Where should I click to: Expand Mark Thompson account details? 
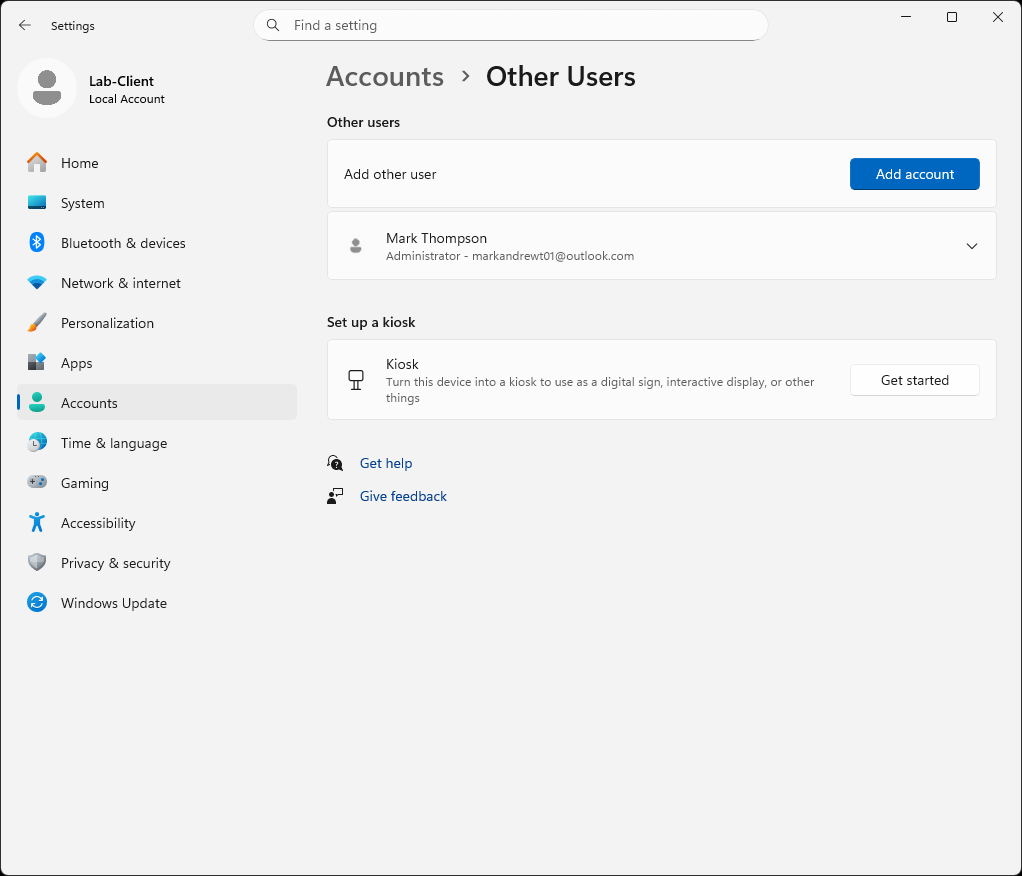click(x=971, y=245)
